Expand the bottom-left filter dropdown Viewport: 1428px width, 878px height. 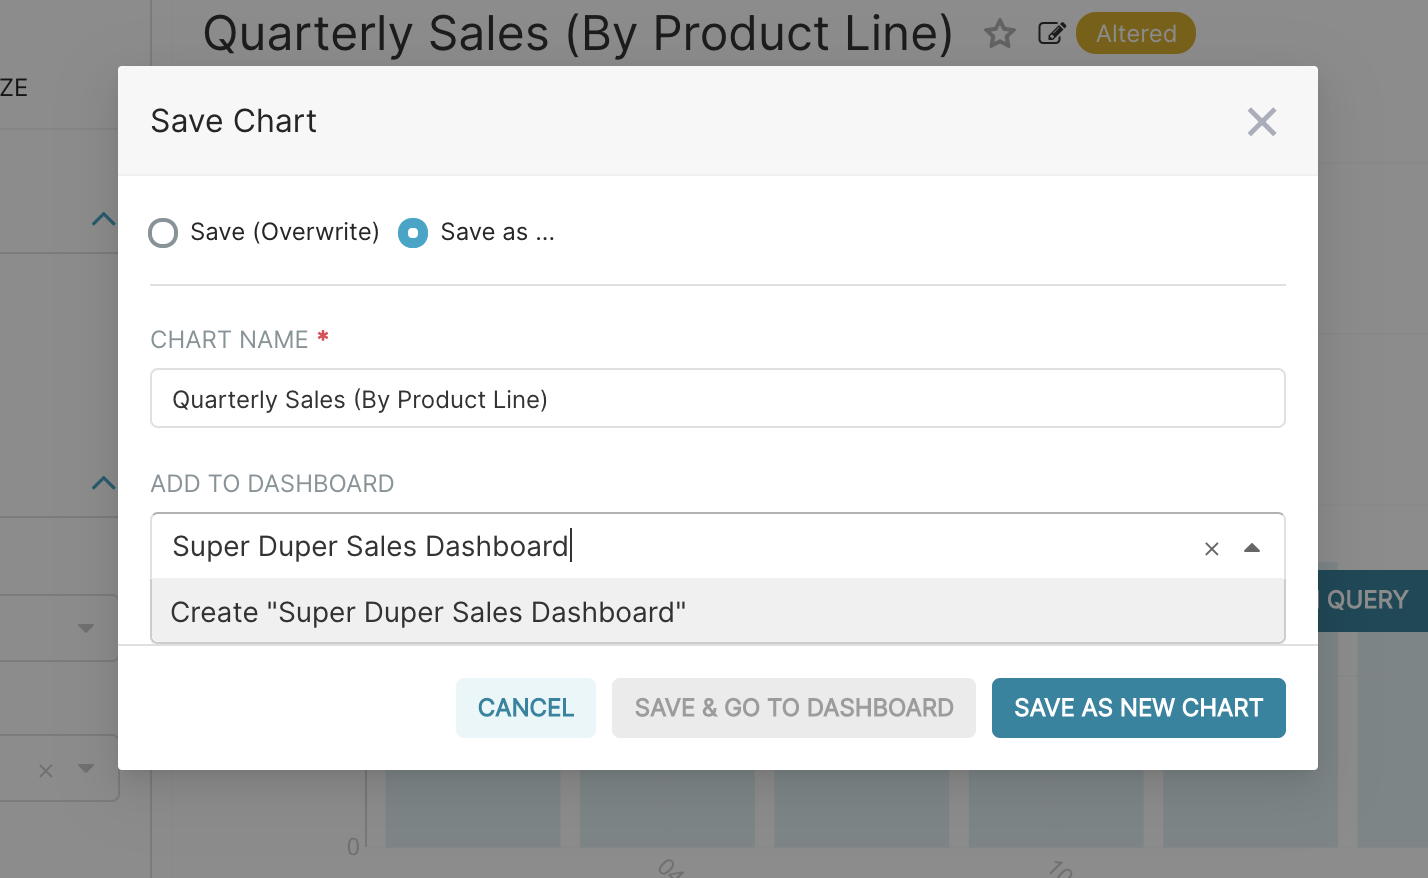84,770
